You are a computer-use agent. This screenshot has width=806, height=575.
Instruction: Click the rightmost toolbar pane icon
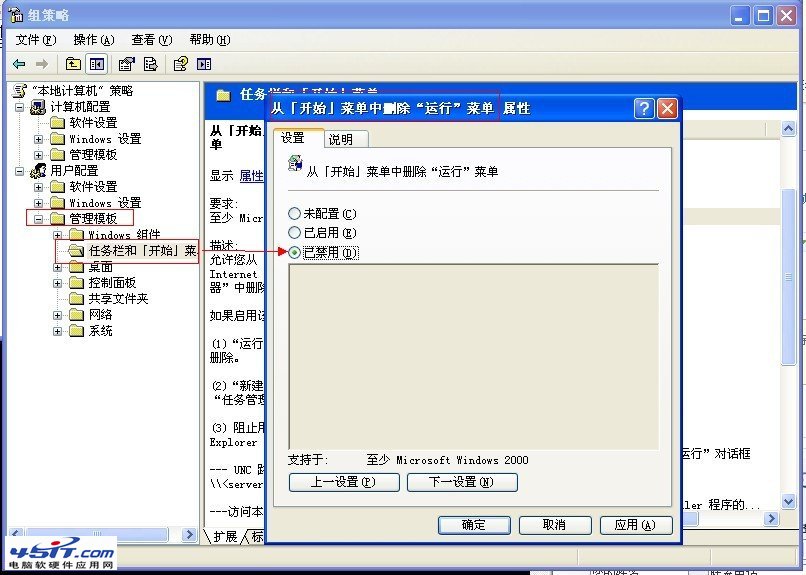click(x=204, y=64)
